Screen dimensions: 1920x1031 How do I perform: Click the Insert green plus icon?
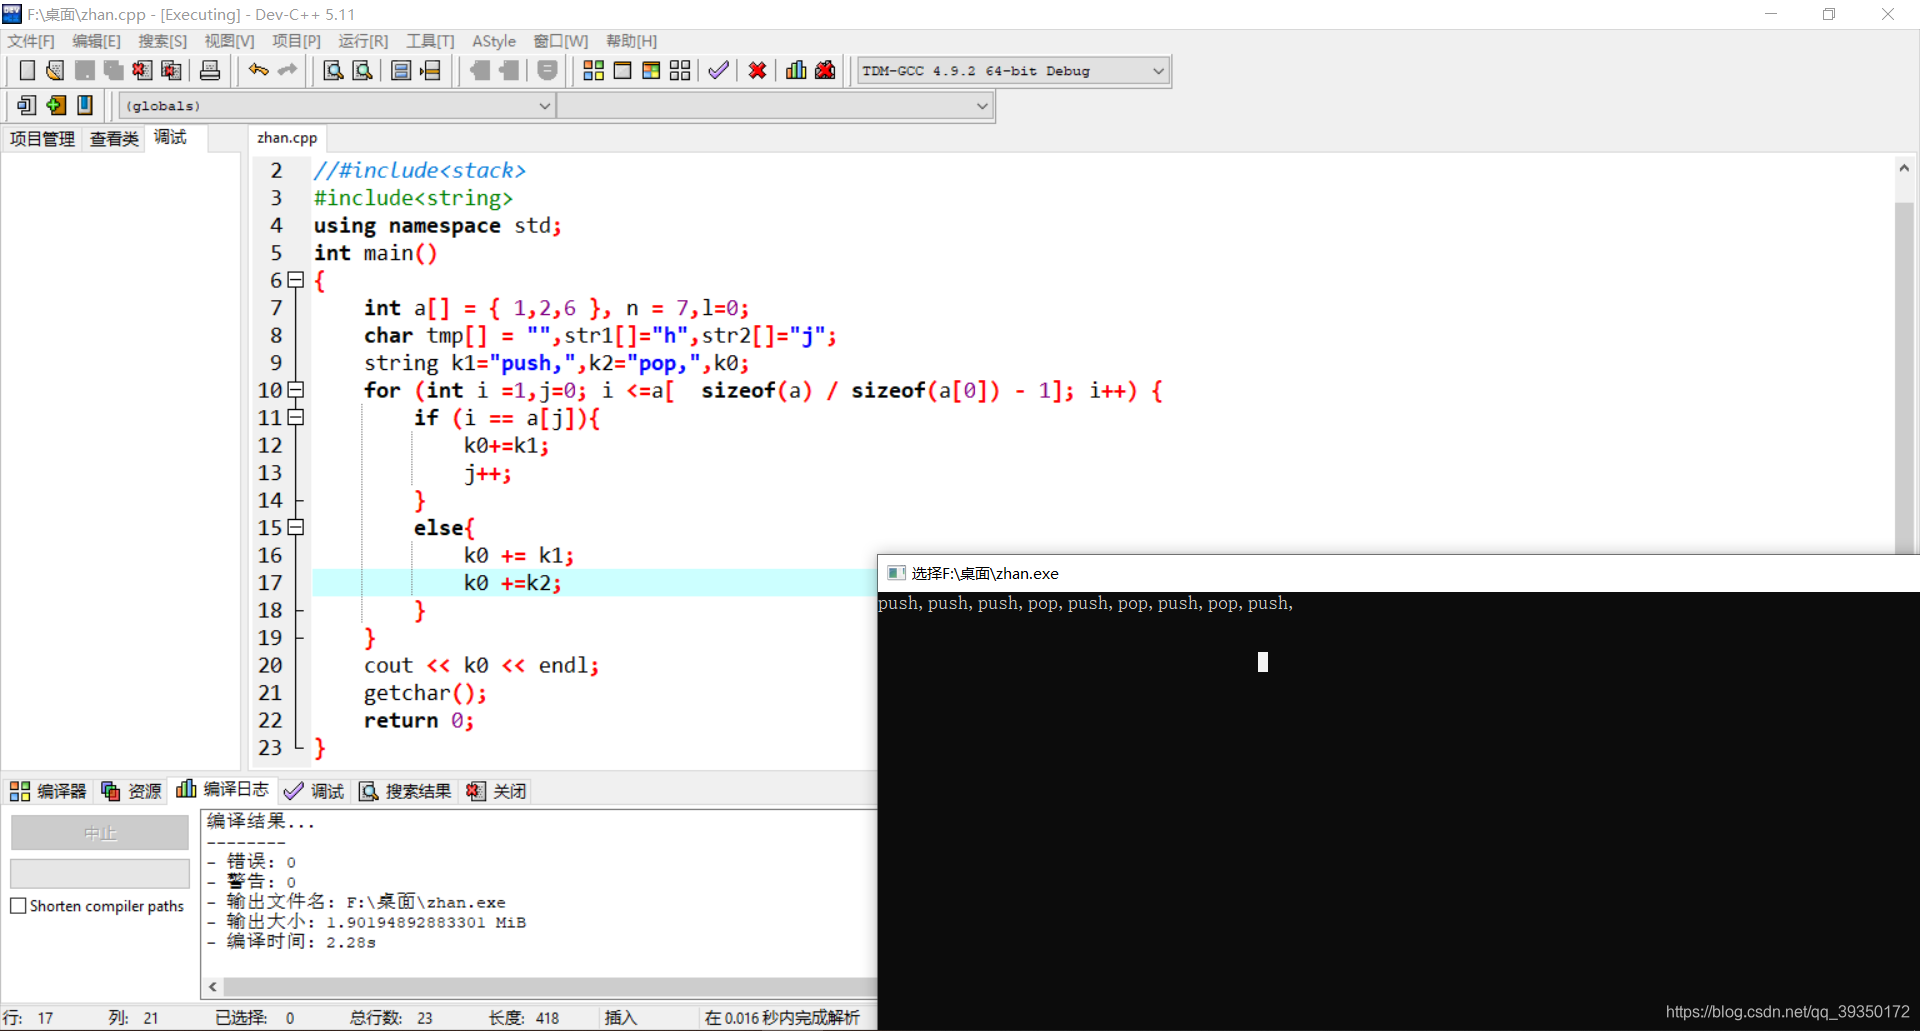pyautogui.click(x=56, y=105)
